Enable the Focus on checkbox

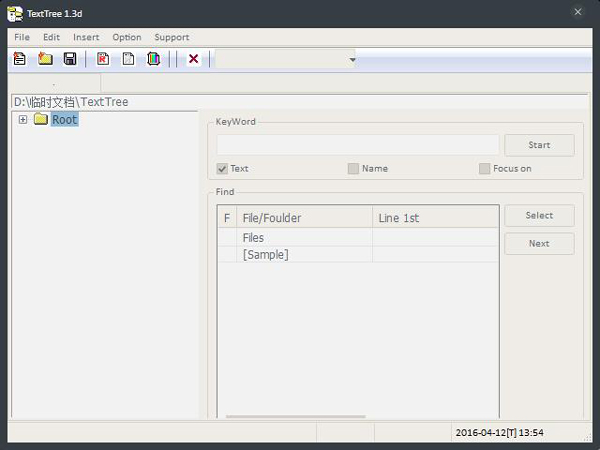[x=484, y=169]
